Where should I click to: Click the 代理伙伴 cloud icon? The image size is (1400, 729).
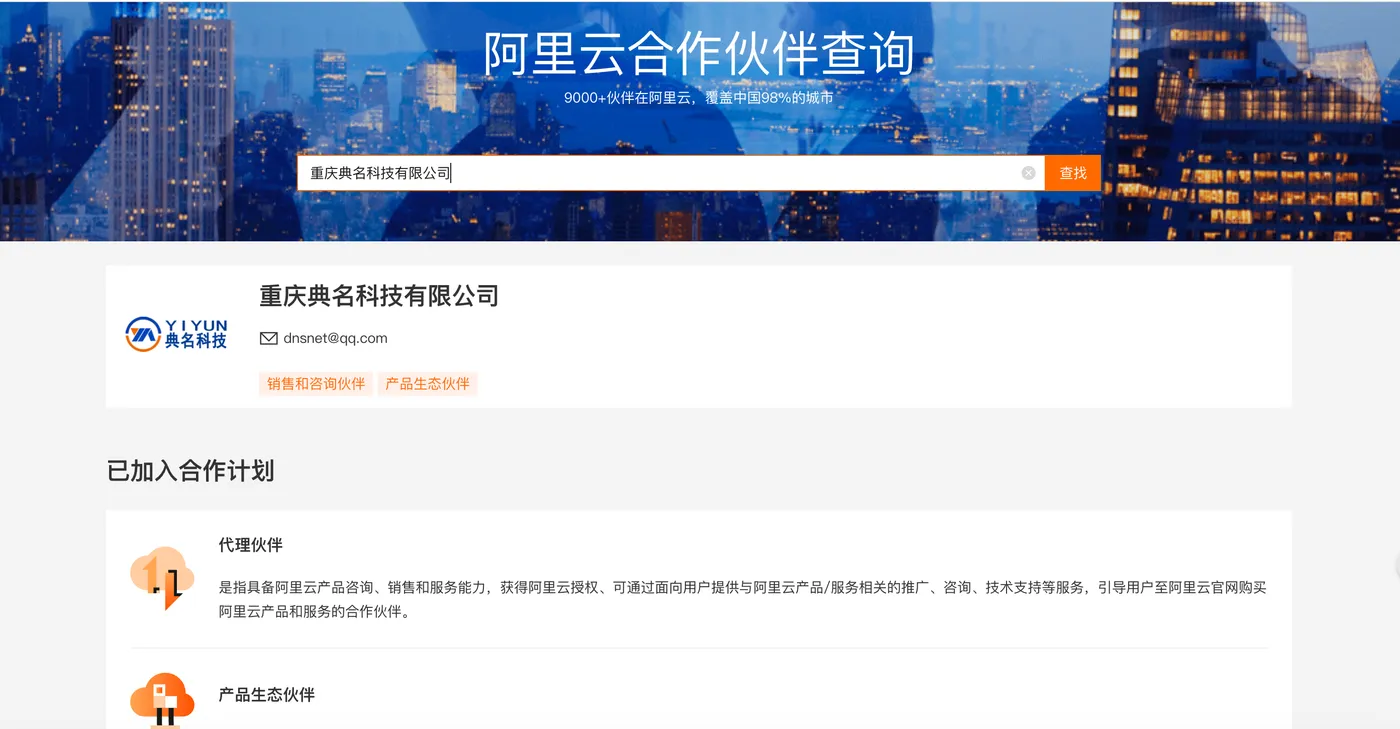(x=162, y=577)
